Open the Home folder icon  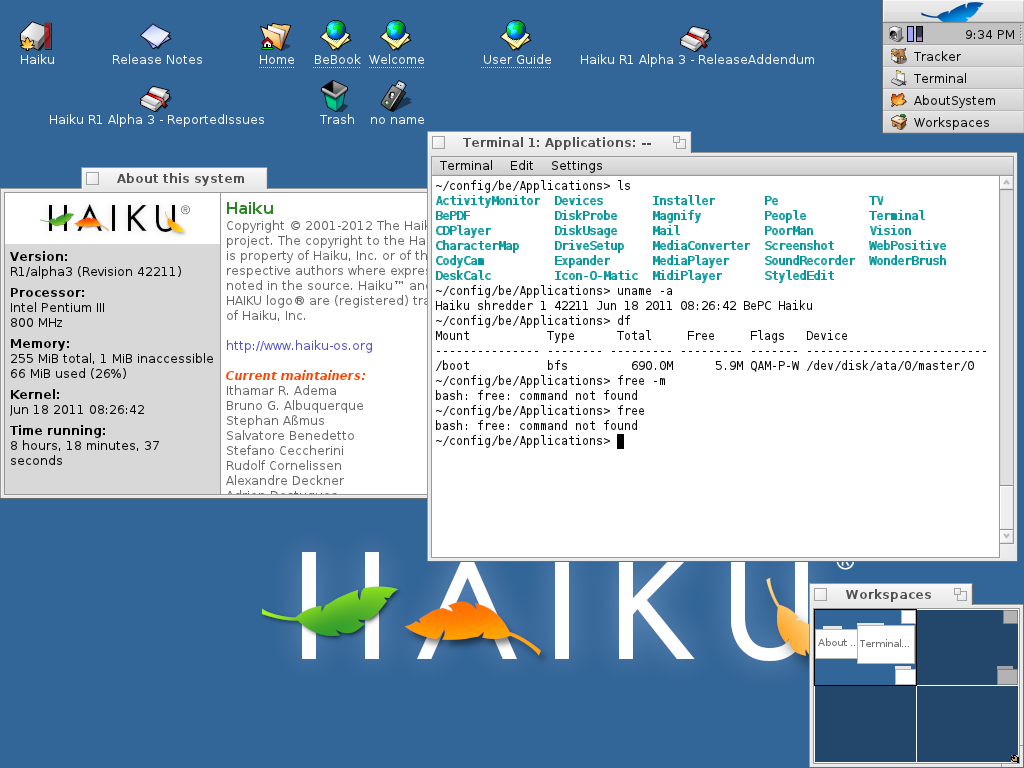pos(276,36)
